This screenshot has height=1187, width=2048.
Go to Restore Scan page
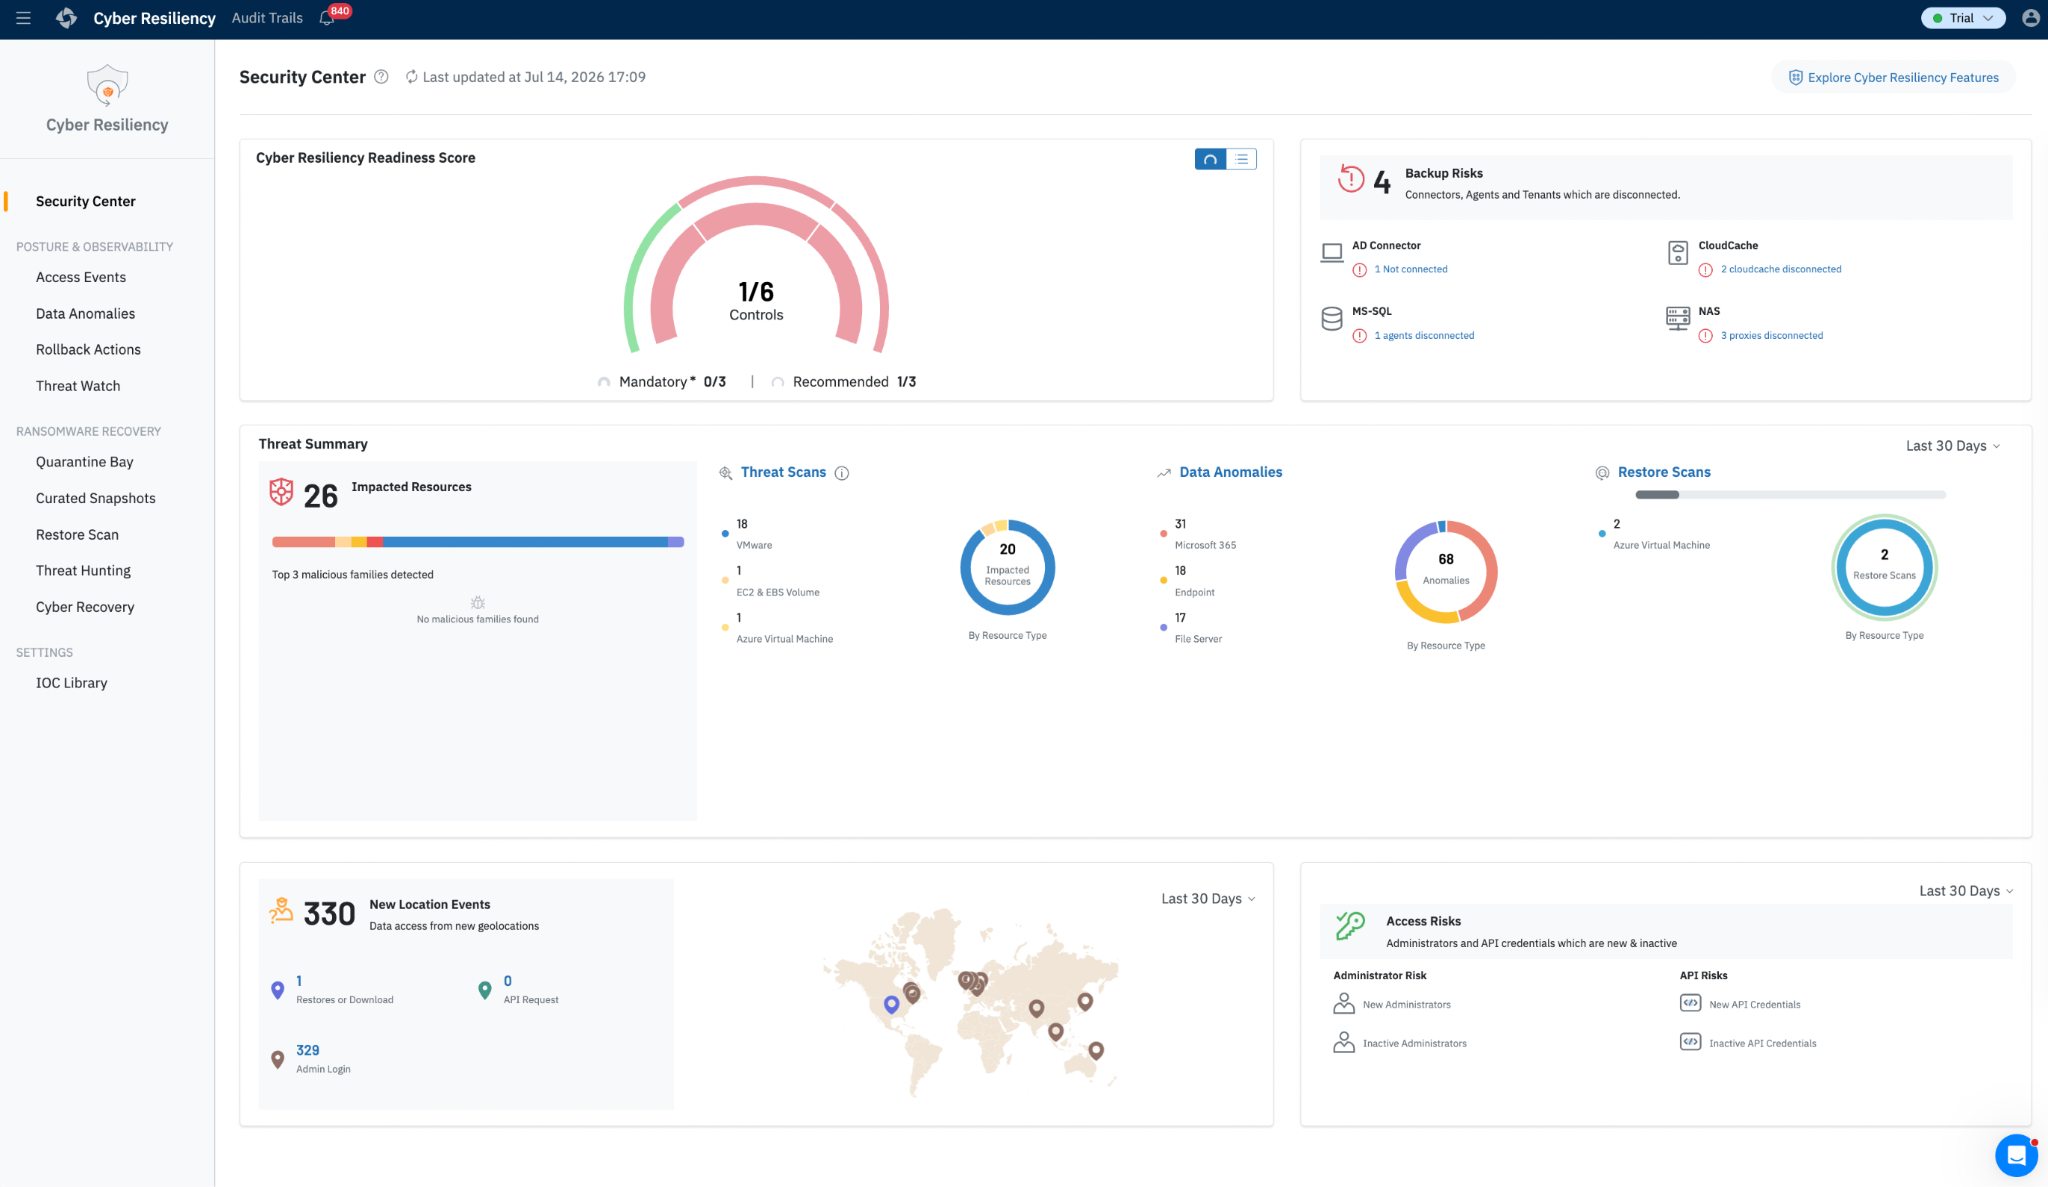point(77,535)
